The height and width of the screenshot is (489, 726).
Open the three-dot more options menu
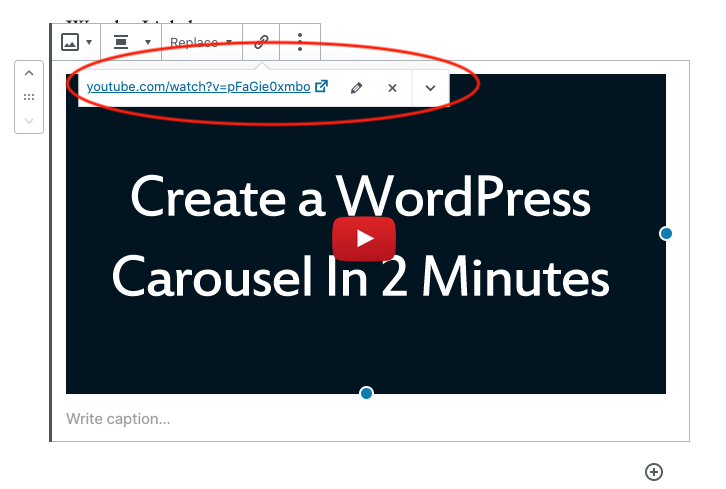(x=300, y=43)
